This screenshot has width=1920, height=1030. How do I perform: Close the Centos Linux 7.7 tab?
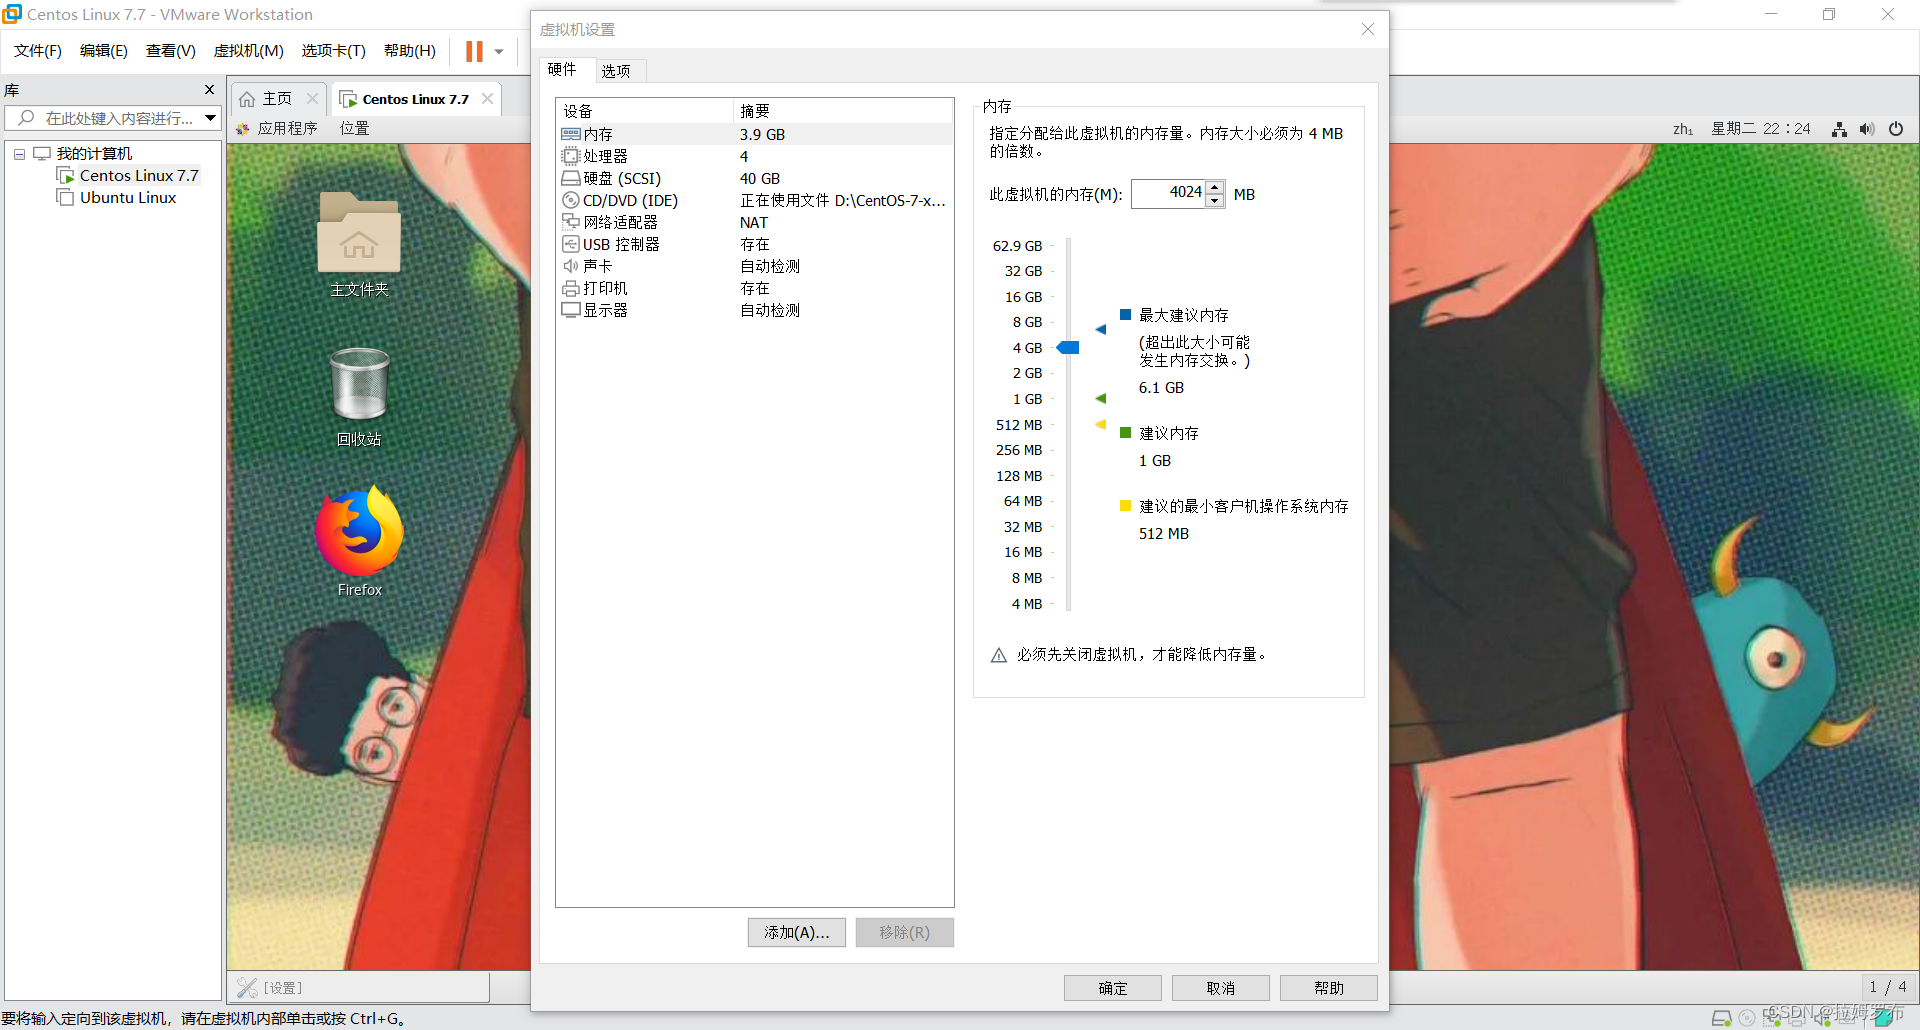pyautogui.click(x=487, y=98)
